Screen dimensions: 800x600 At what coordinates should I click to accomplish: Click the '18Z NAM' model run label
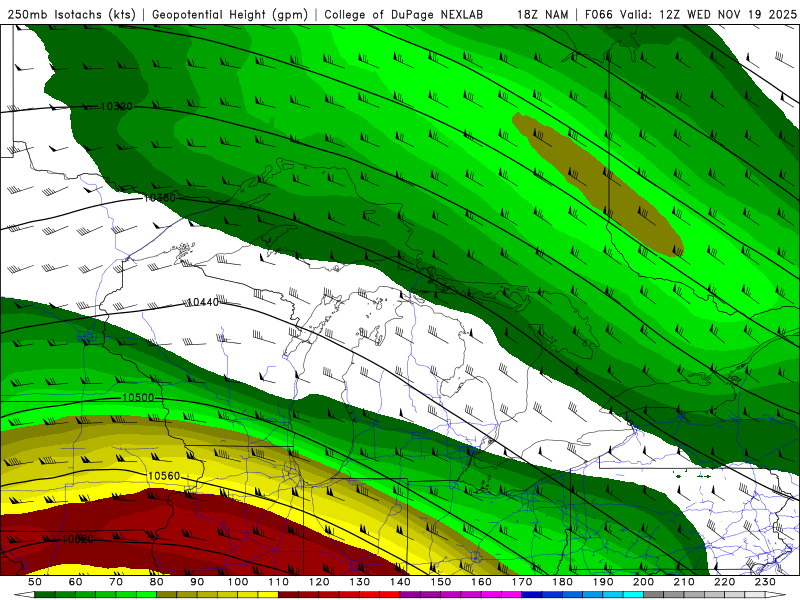click(x=542, y=14)
